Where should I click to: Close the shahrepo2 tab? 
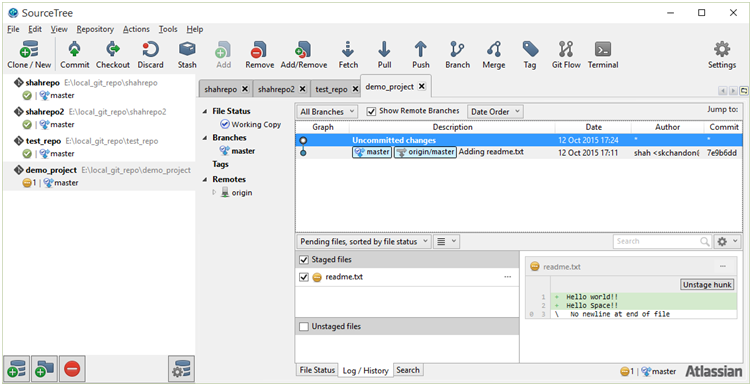click(302, 89)
